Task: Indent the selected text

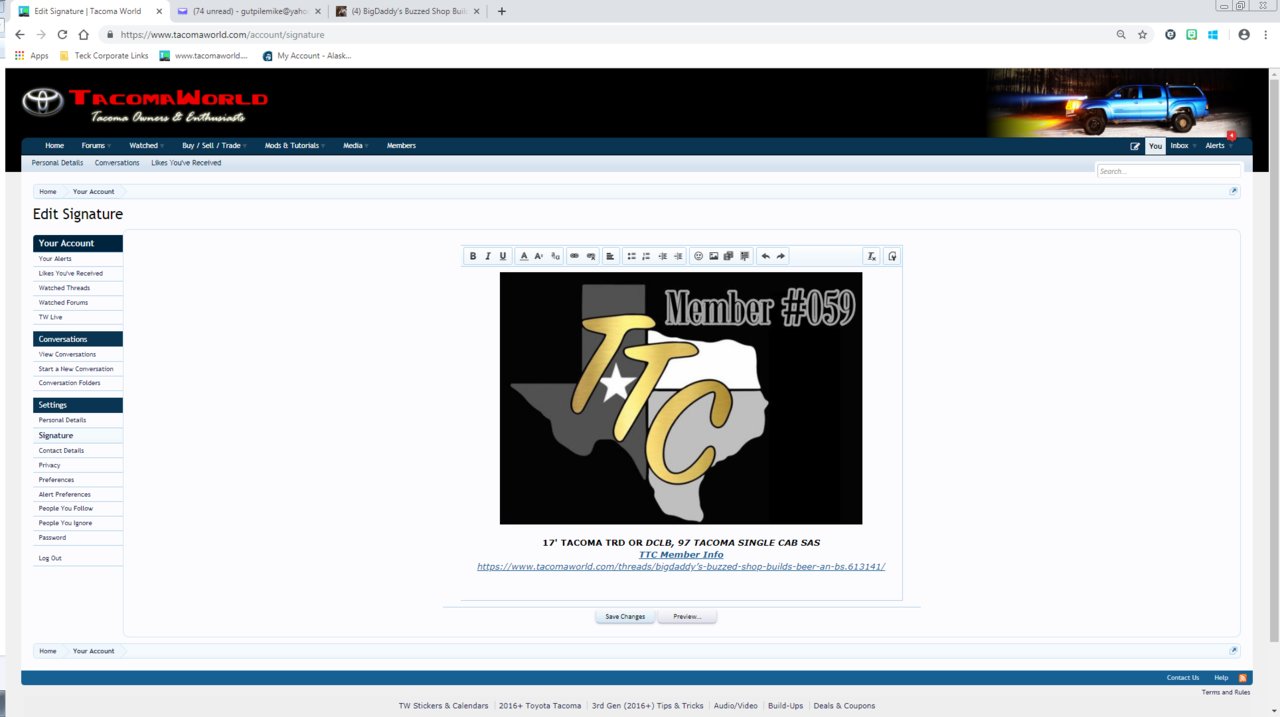Action: pyautogui.click(x=678, y=256)
